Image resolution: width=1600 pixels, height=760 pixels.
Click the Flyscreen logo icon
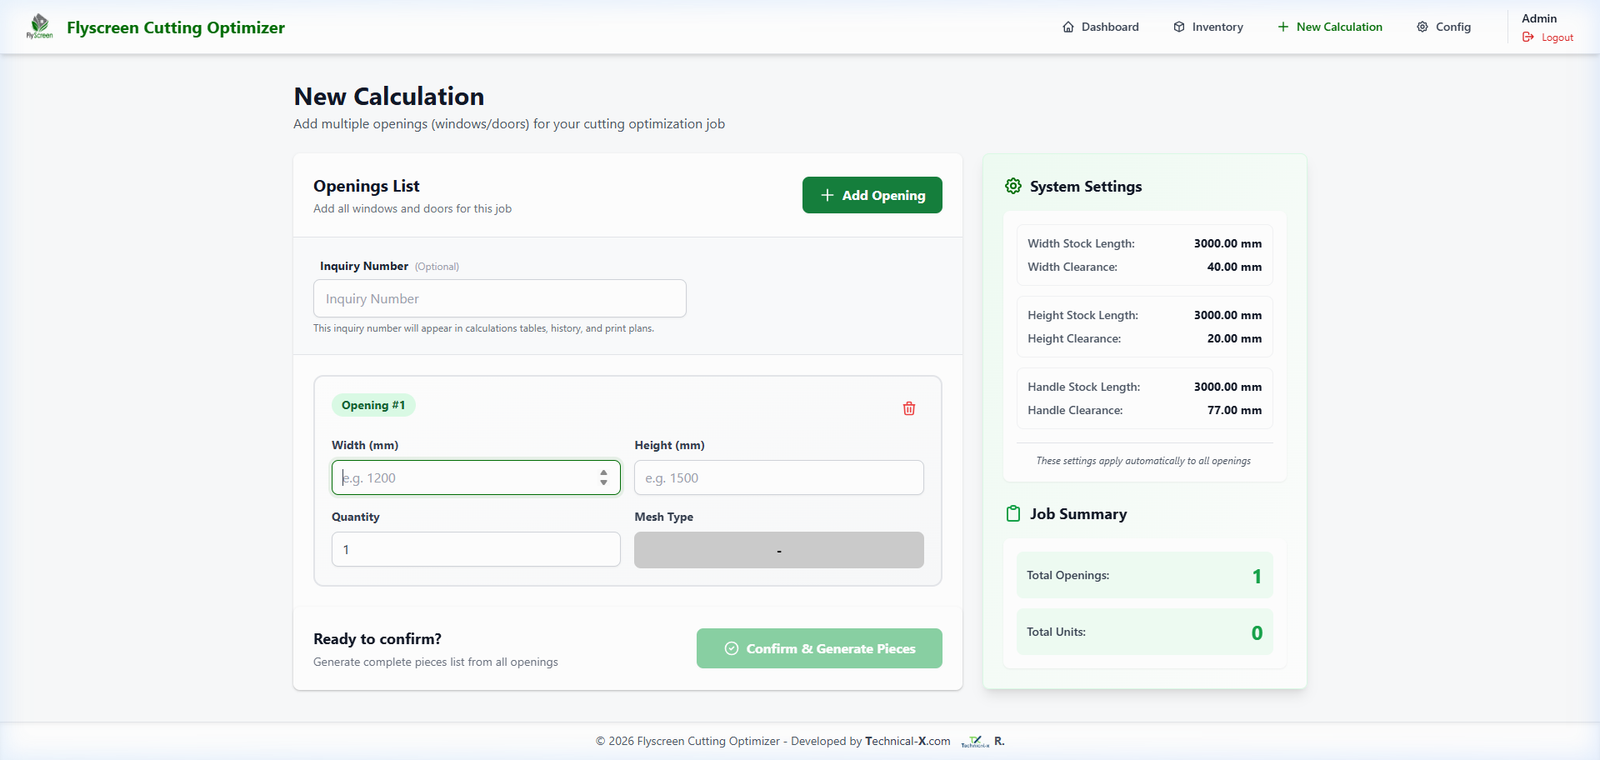40,26
